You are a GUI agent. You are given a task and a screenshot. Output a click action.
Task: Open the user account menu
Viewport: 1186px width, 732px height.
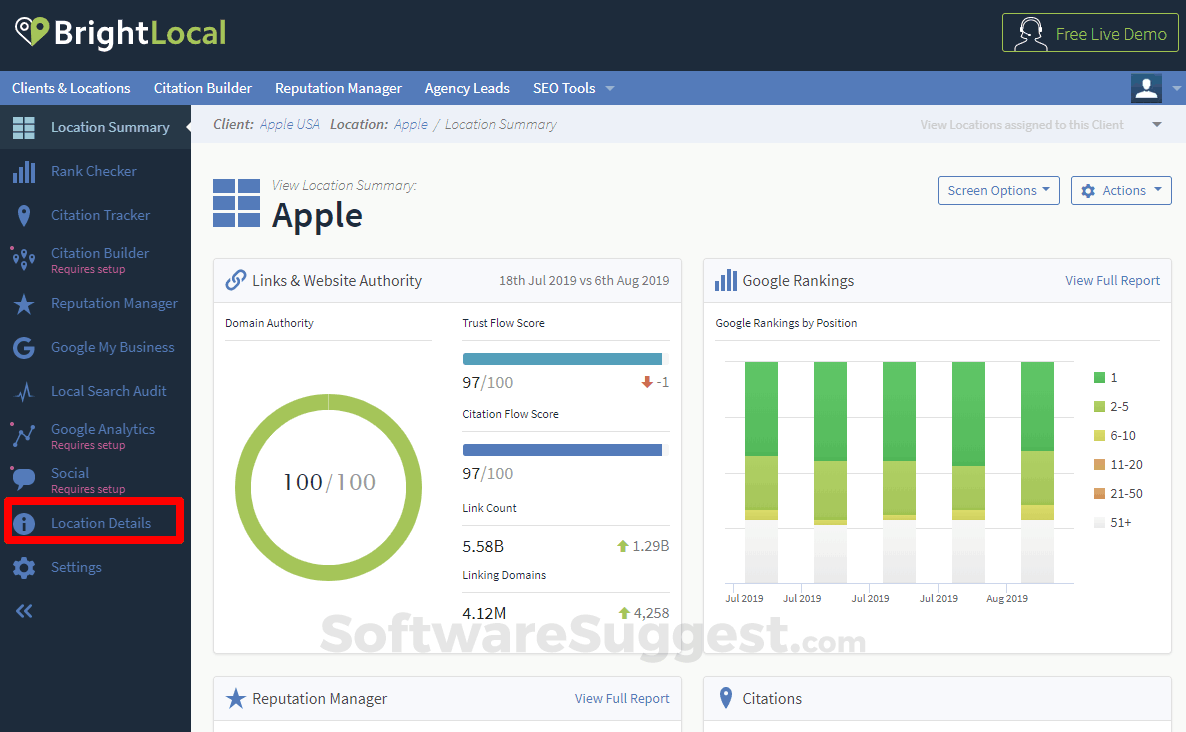(1146, 88)
